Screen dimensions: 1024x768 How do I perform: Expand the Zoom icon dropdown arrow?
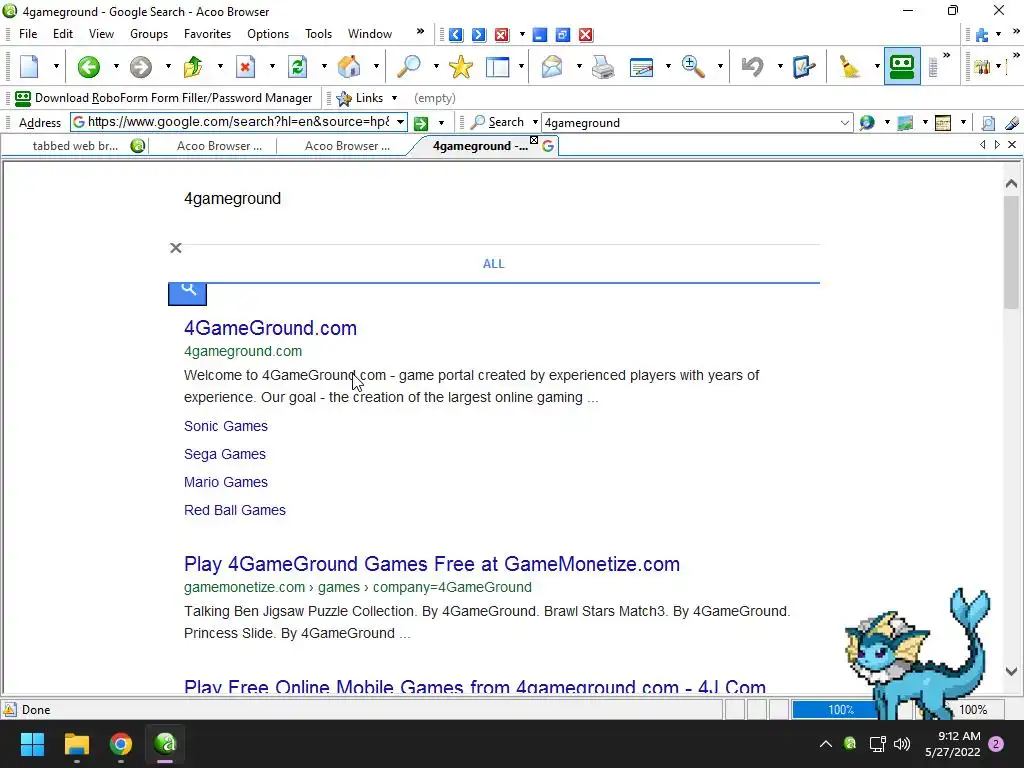click(x=720, y=66)
